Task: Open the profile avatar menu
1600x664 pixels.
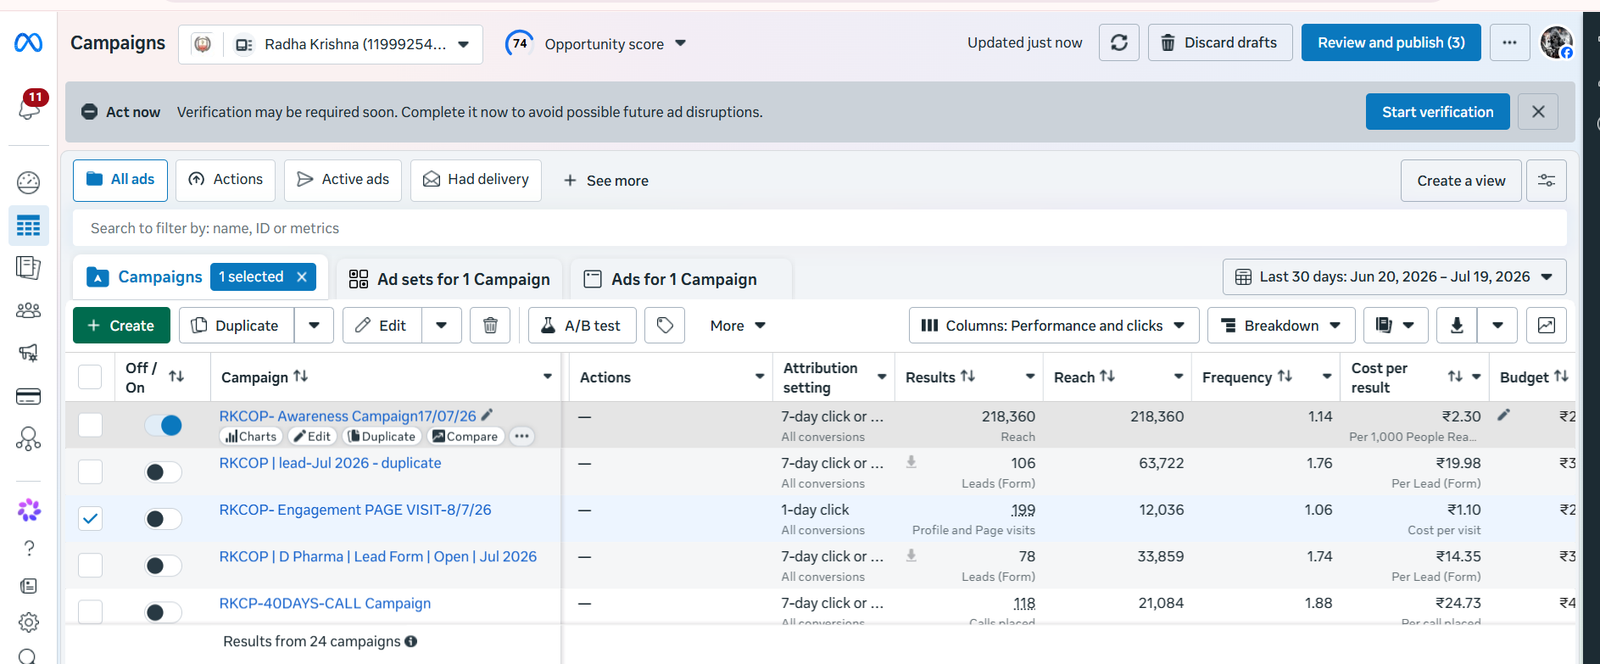Action: click(1556, 43)
